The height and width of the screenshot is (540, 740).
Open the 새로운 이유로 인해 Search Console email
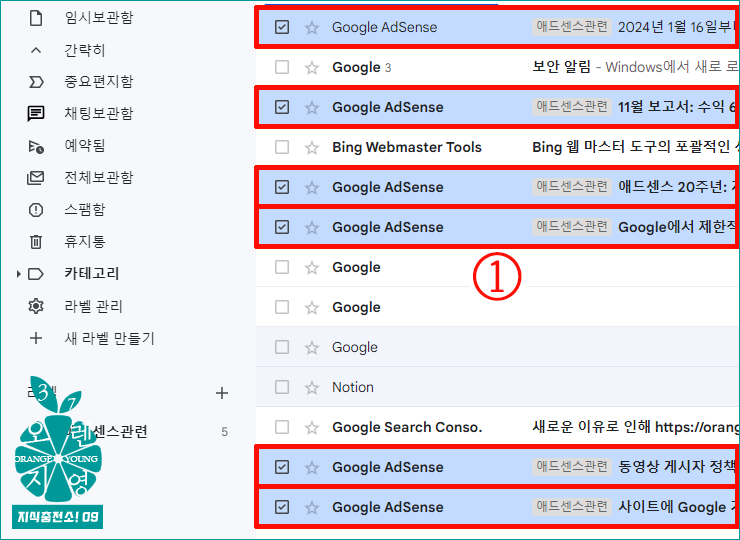click(635, 427)
